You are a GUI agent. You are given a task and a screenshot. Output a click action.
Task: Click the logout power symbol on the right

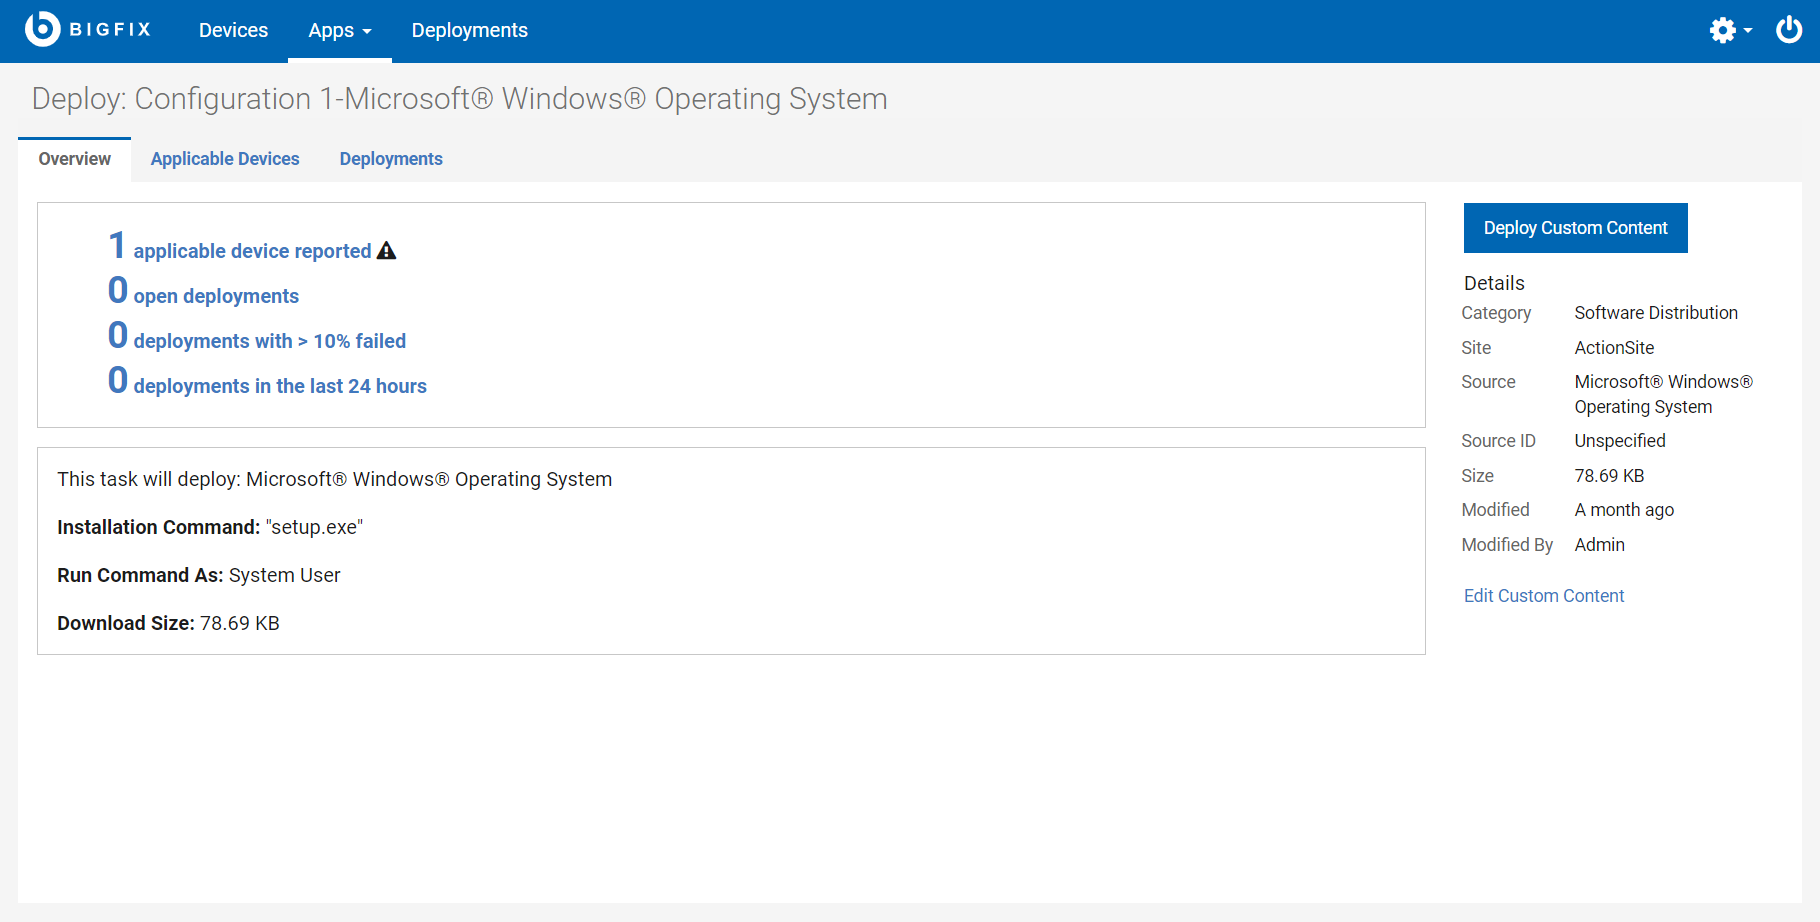point(1789,30)
